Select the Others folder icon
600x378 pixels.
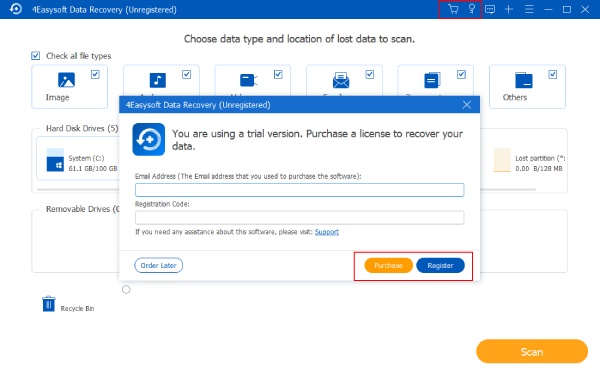(x=523, y=80)
